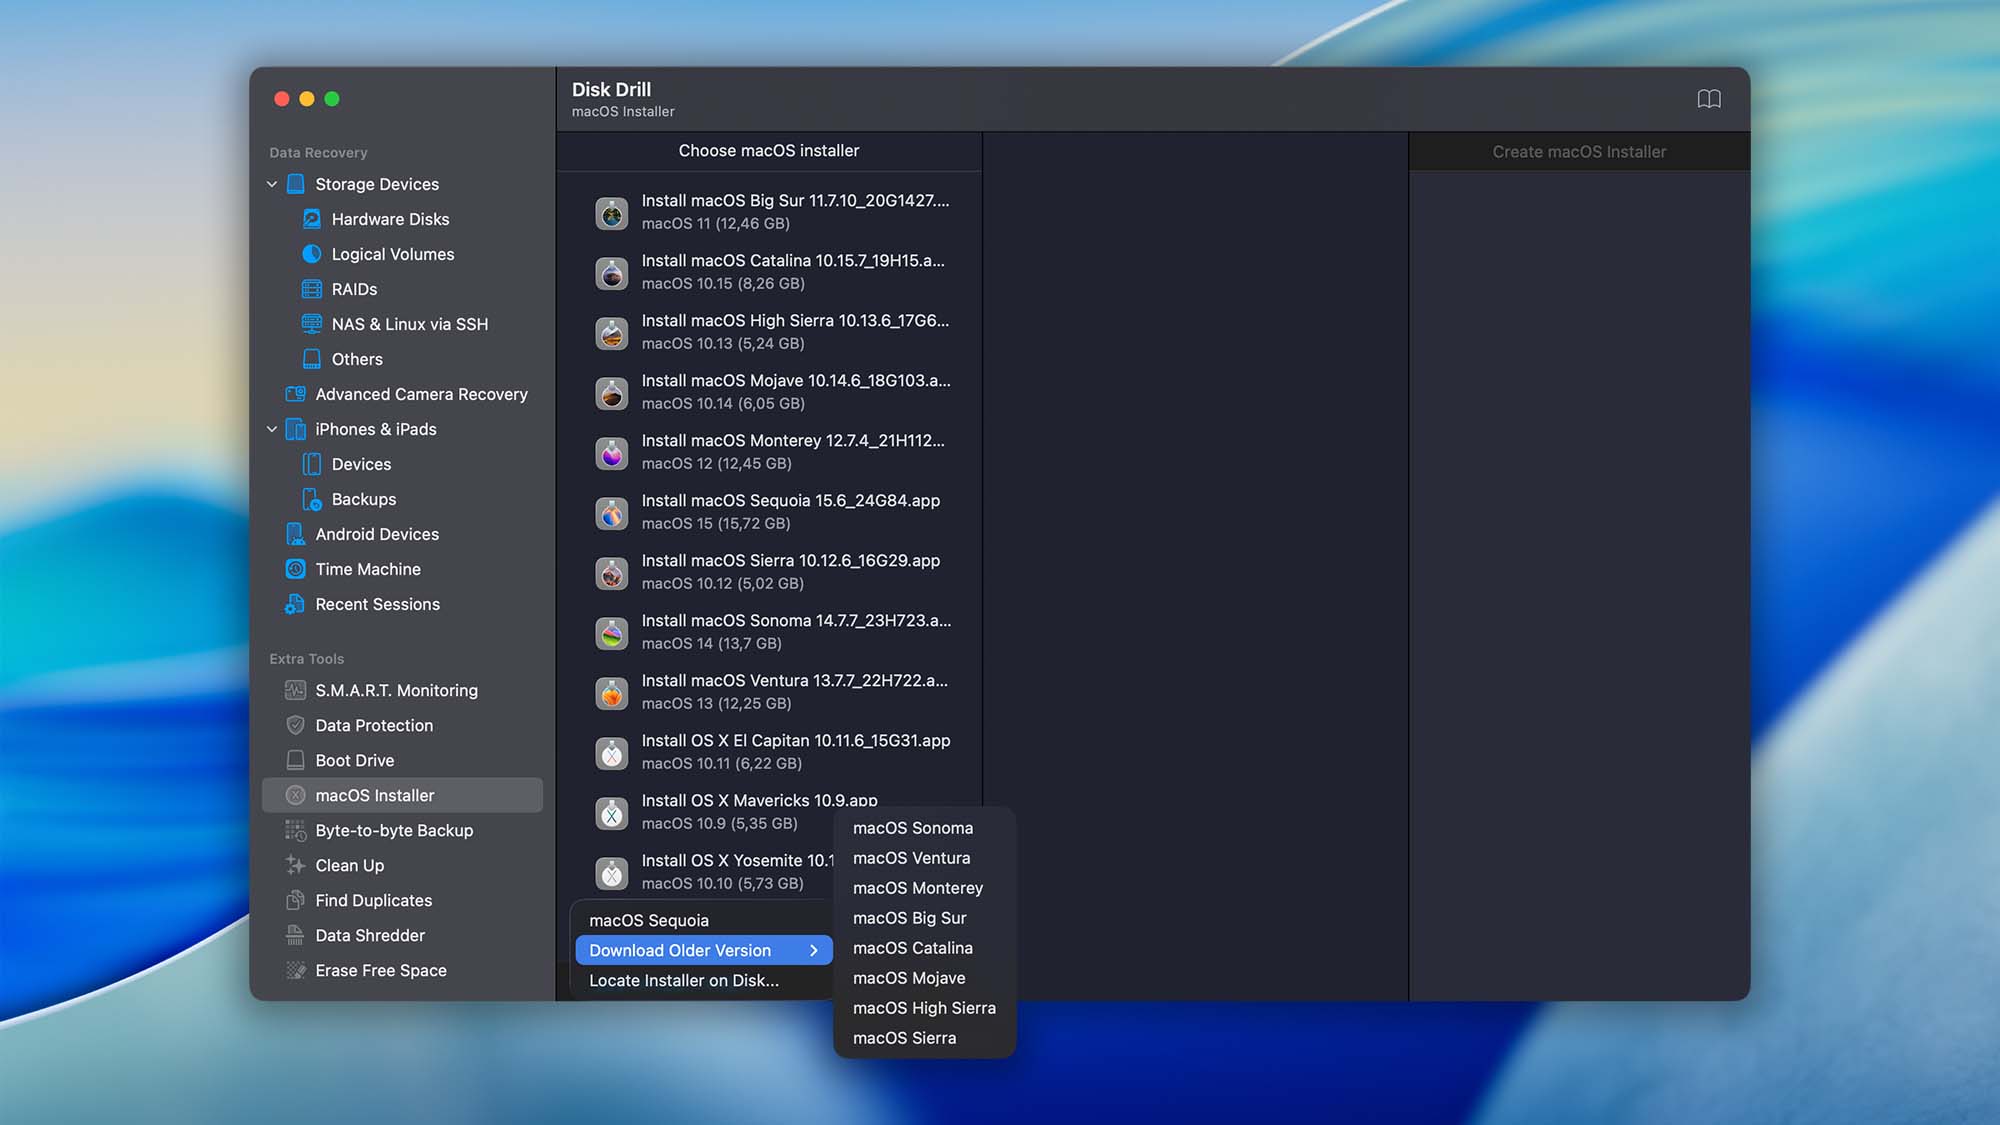2000x1125 pixels.
Task: Click the Hardware Disks icon
Action: click(x=312, y=219)
